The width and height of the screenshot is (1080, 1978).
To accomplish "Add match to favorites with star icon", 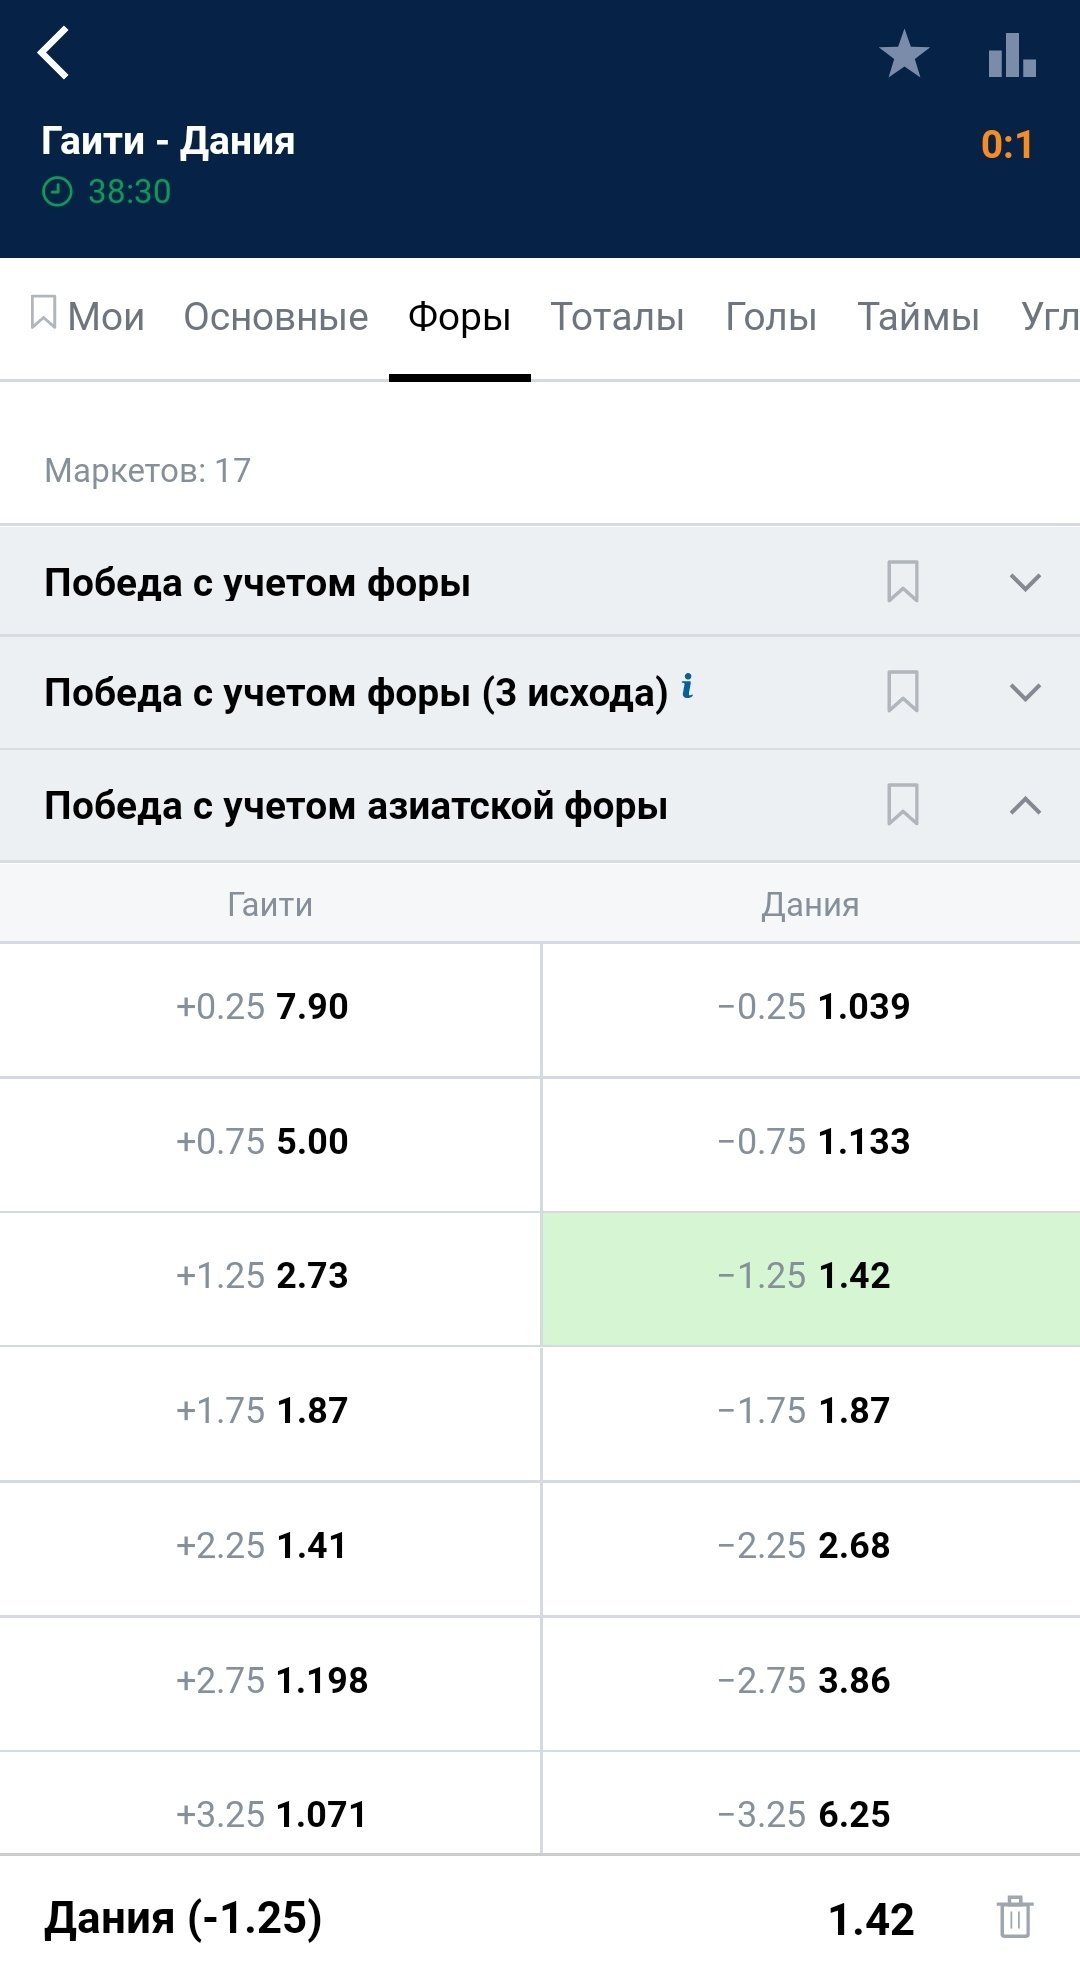I will click(904, 55).
